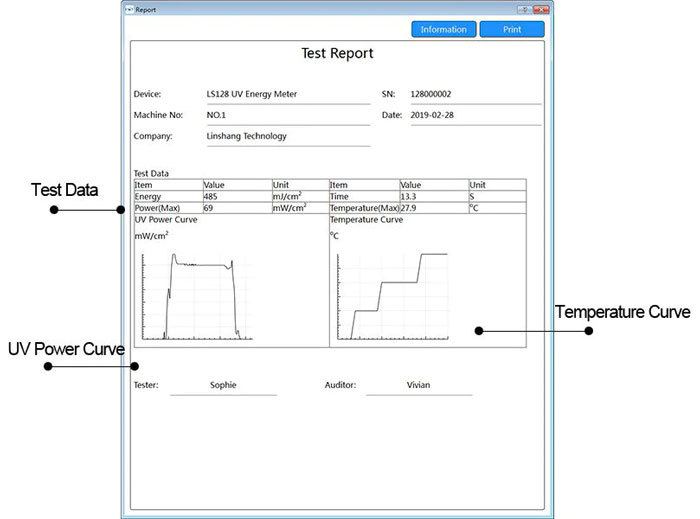Close the Report window
700x519 pixels.
542,9
